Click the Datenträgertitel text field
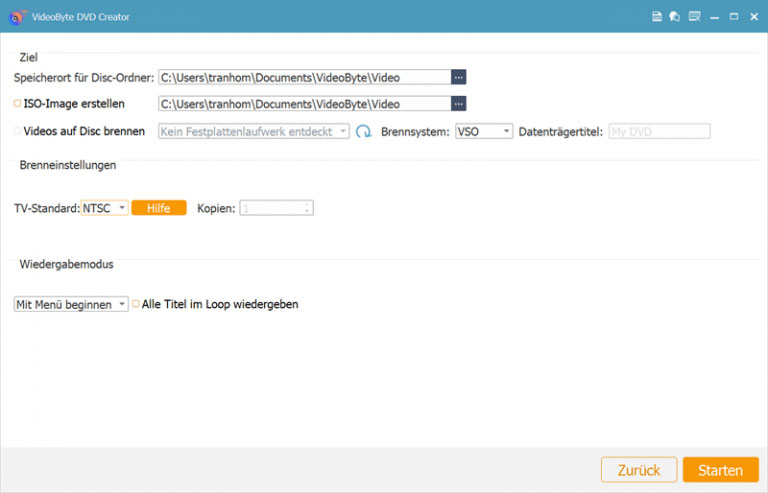768x493 pixels. tap(659, 131)
